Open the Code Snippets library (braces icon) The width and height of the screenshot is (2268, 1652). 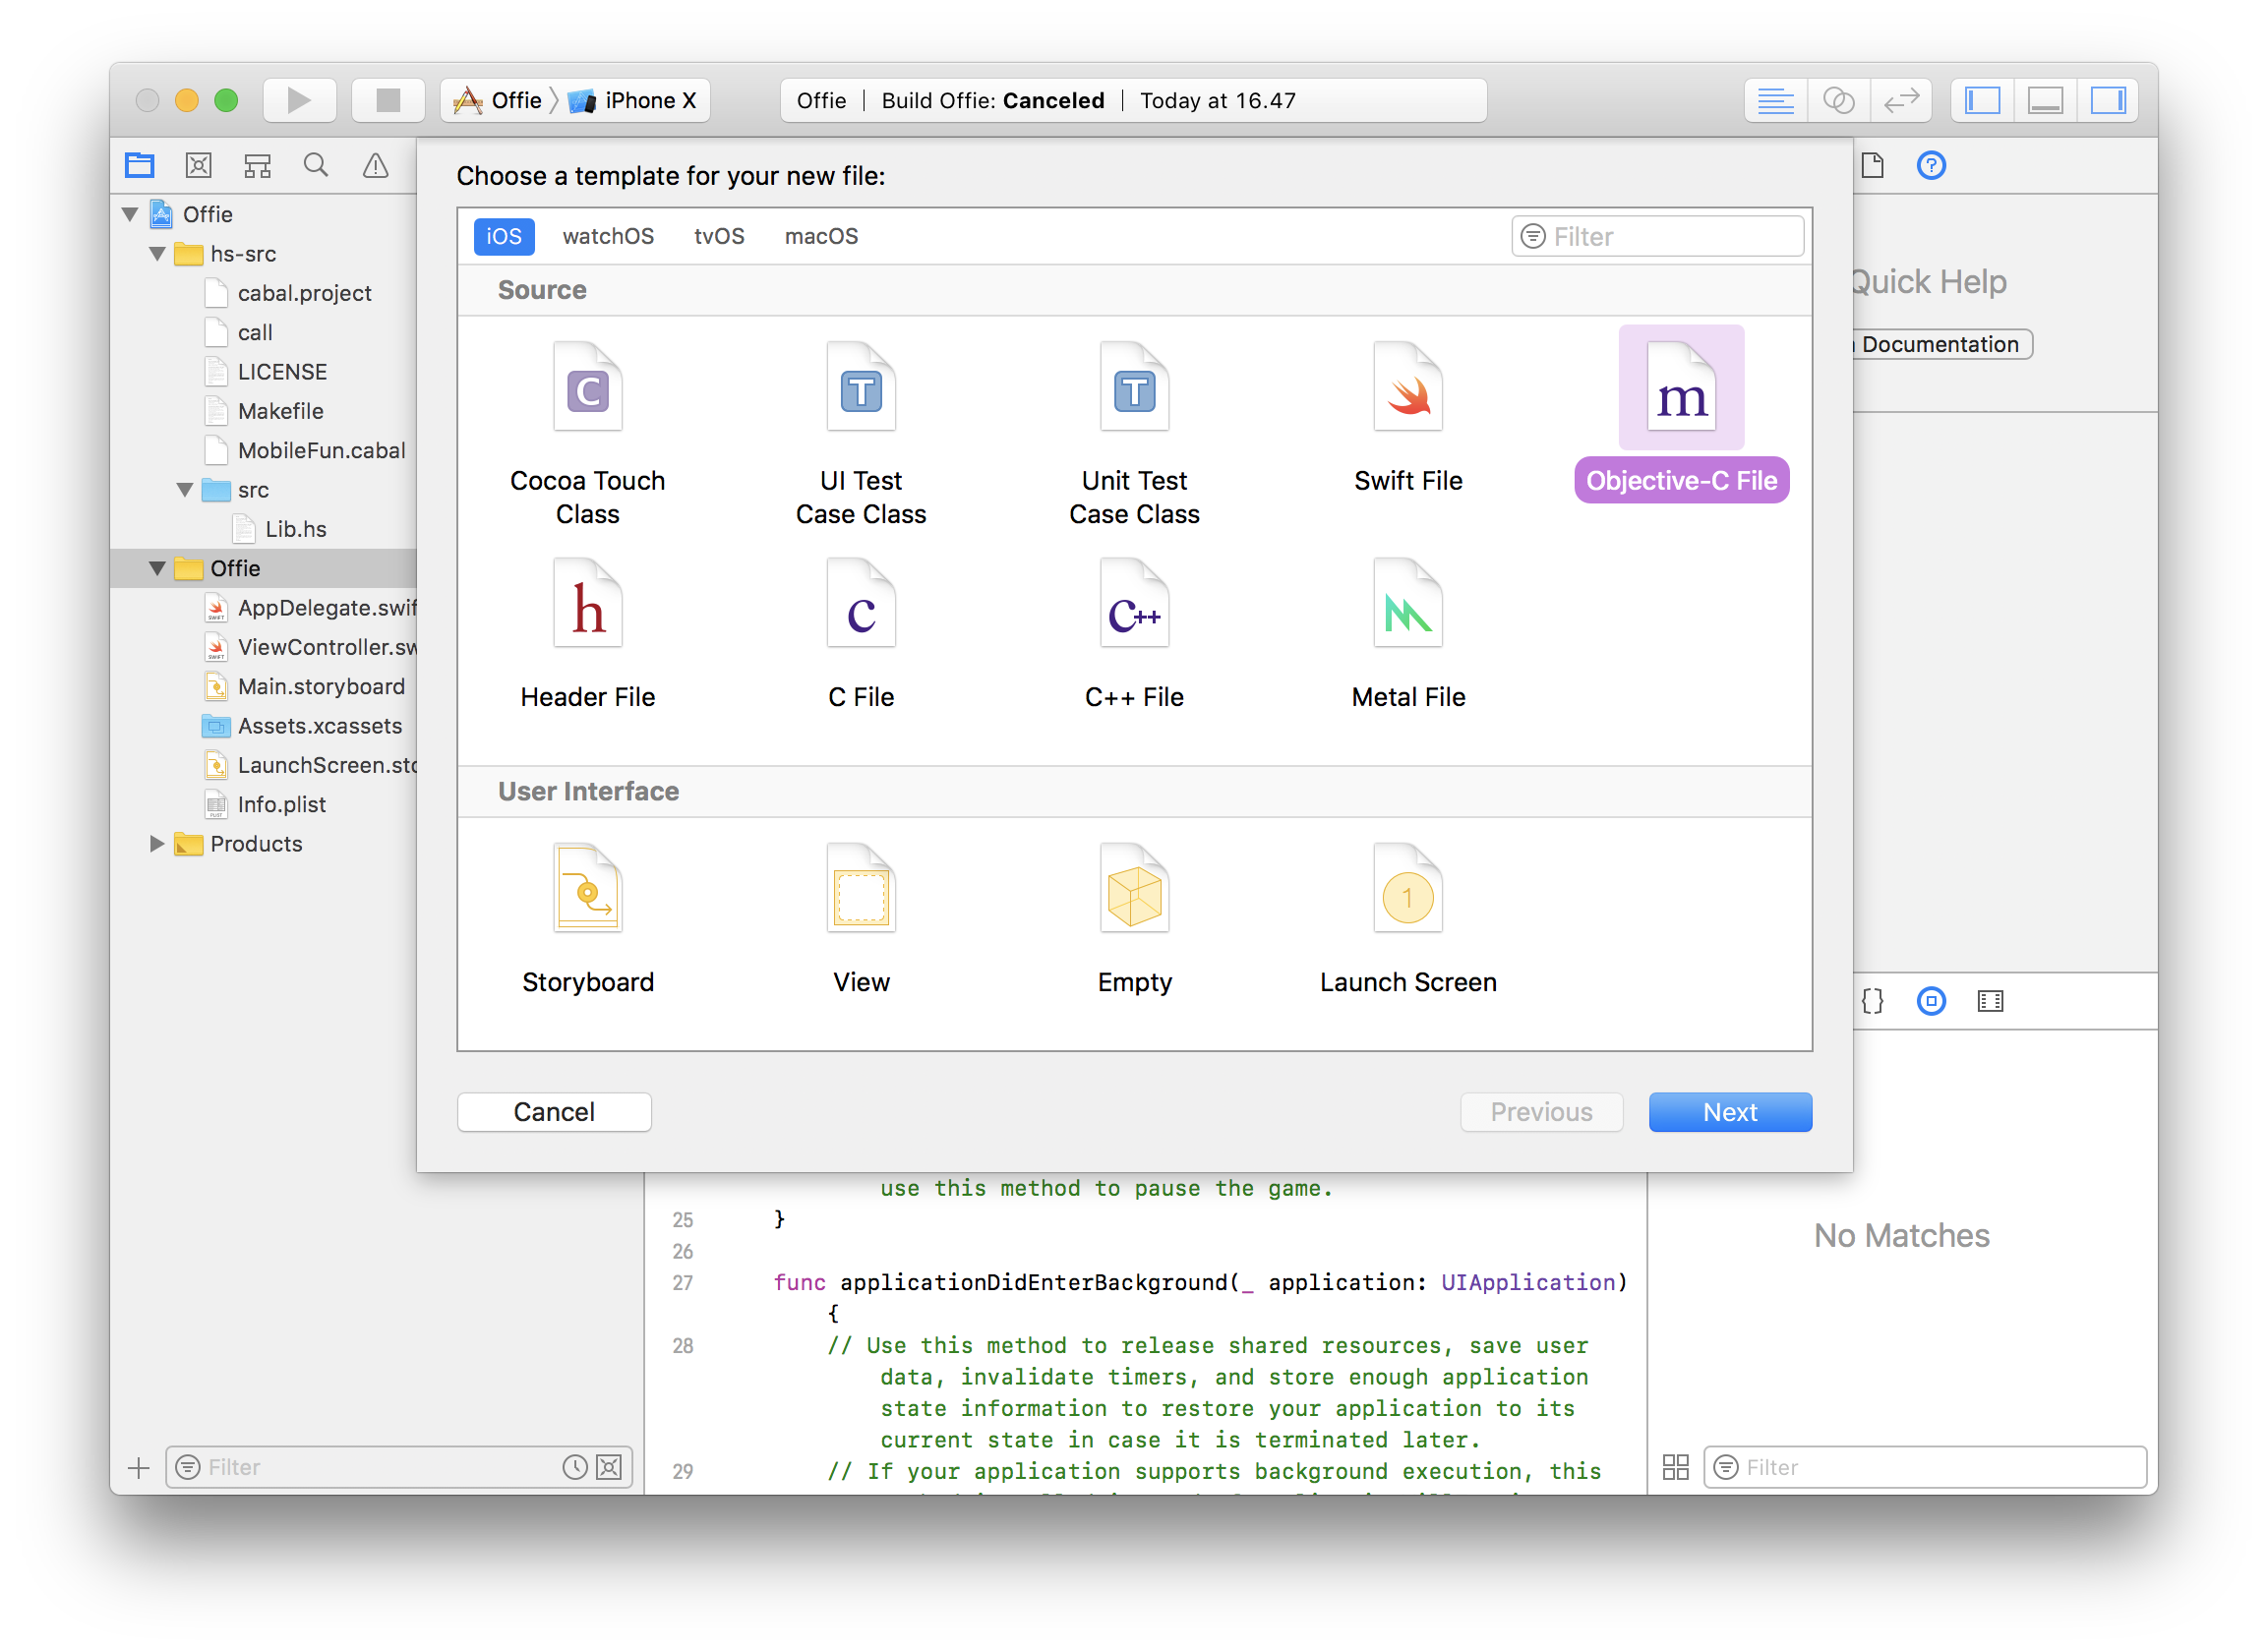(x=1872, y=1001)
